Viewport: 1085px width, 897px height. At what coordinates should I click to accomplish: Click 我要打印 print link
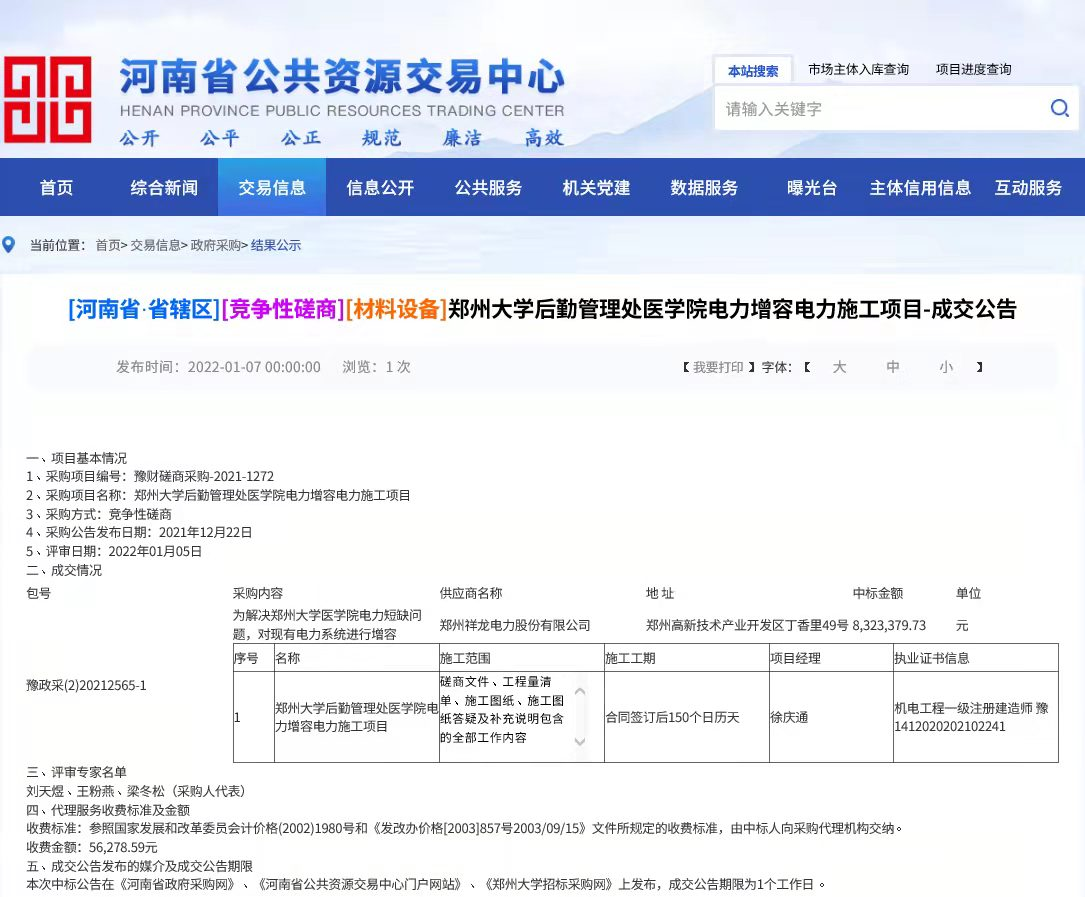point(718,367)
